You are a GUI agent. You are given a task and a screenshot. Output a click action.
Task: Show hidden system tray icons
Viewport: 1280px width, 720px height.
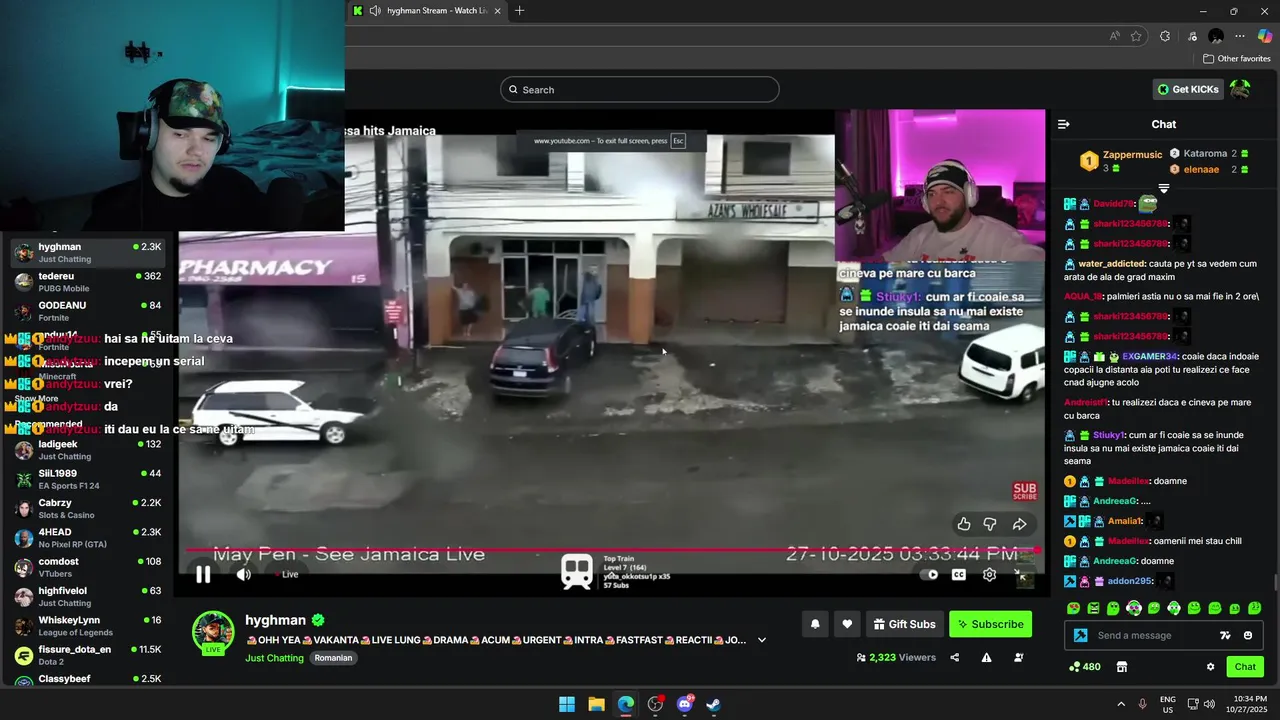pos(1121,704)
